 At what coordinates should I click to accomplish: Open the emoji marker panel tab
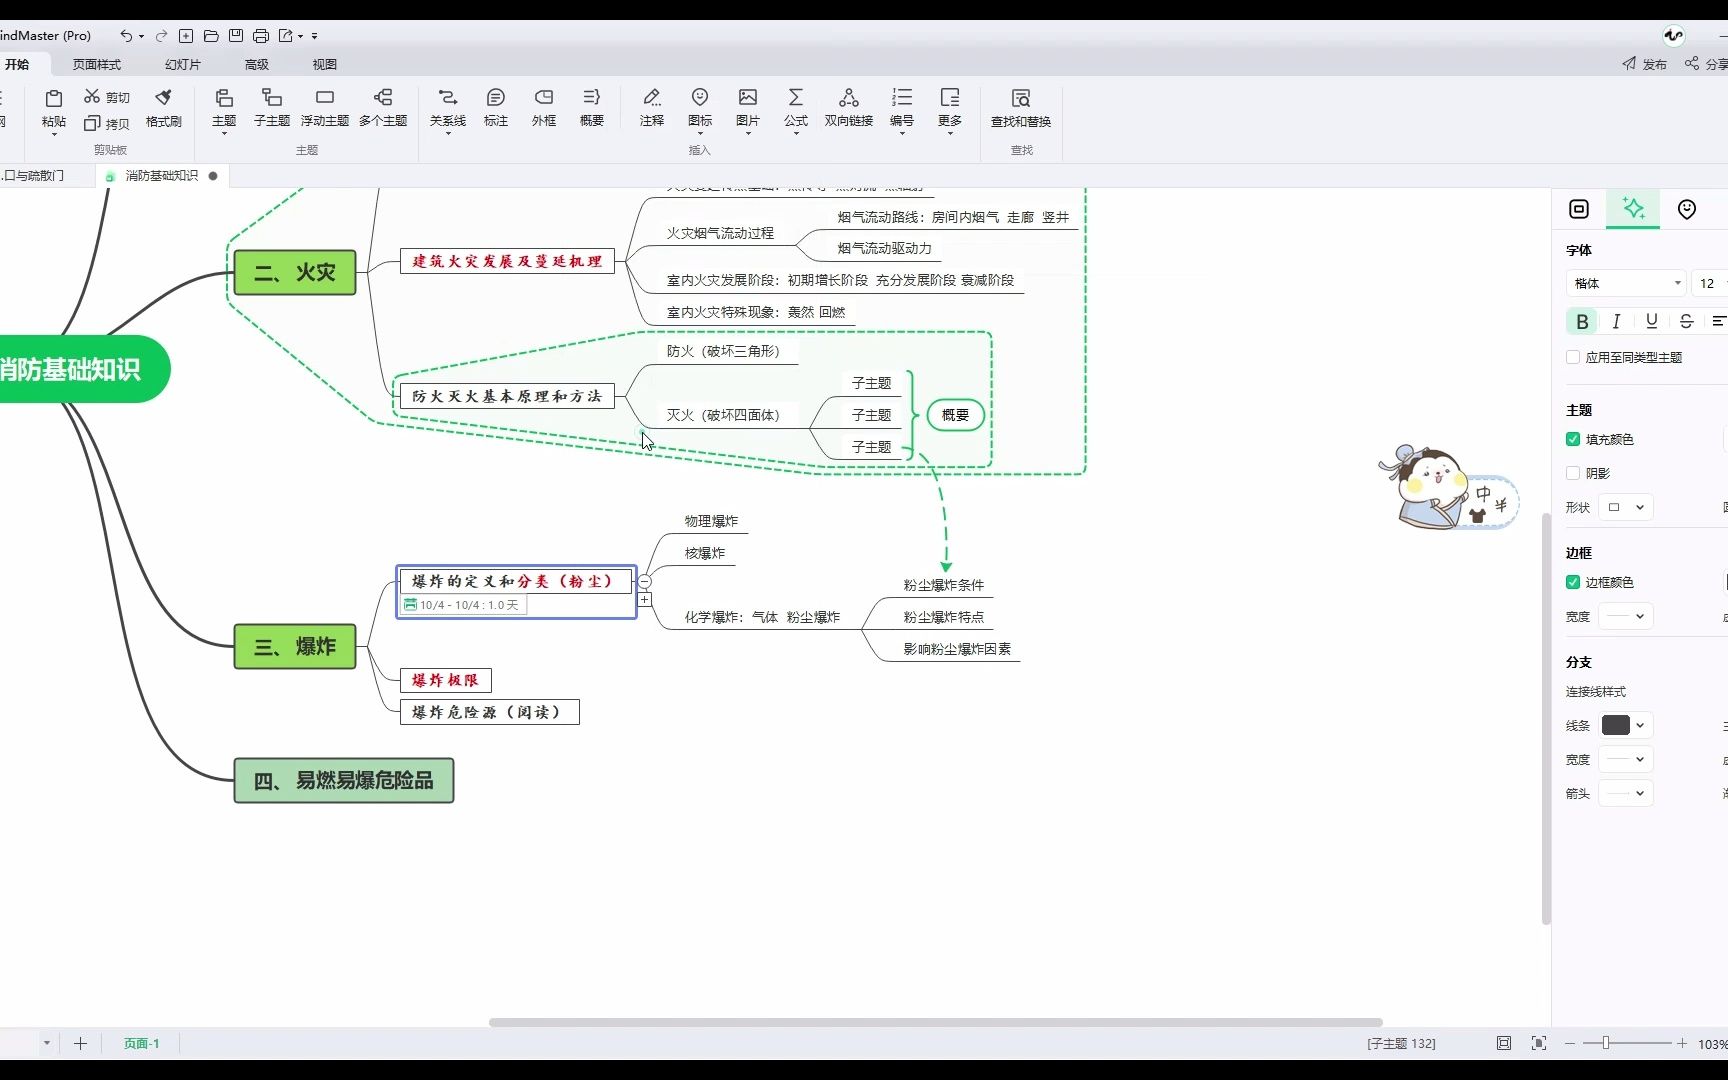tap(1687, 209)
